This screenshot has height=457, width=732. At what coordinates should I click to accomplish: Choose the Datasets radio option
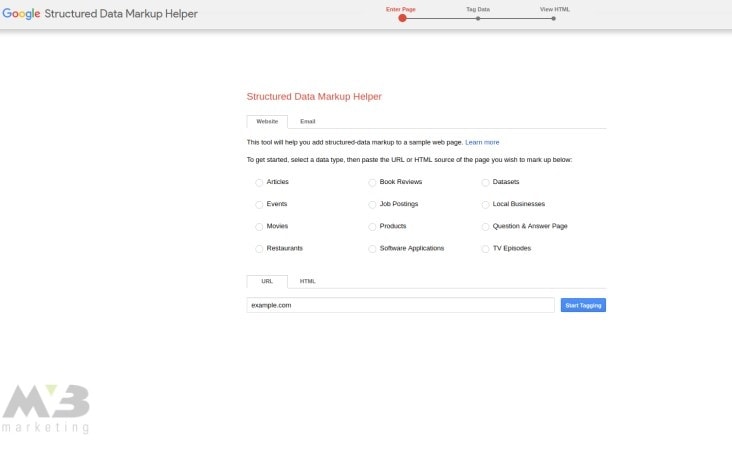pyautogui.click(x=485, y=183)
